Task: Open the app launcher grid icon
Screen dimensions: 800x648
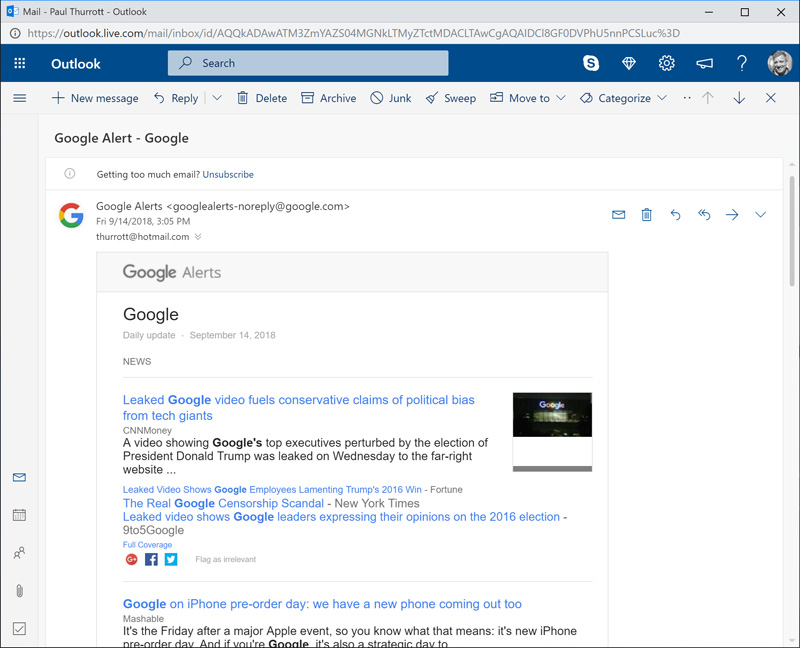Action: pyautogui.click(x=20, y=63)
